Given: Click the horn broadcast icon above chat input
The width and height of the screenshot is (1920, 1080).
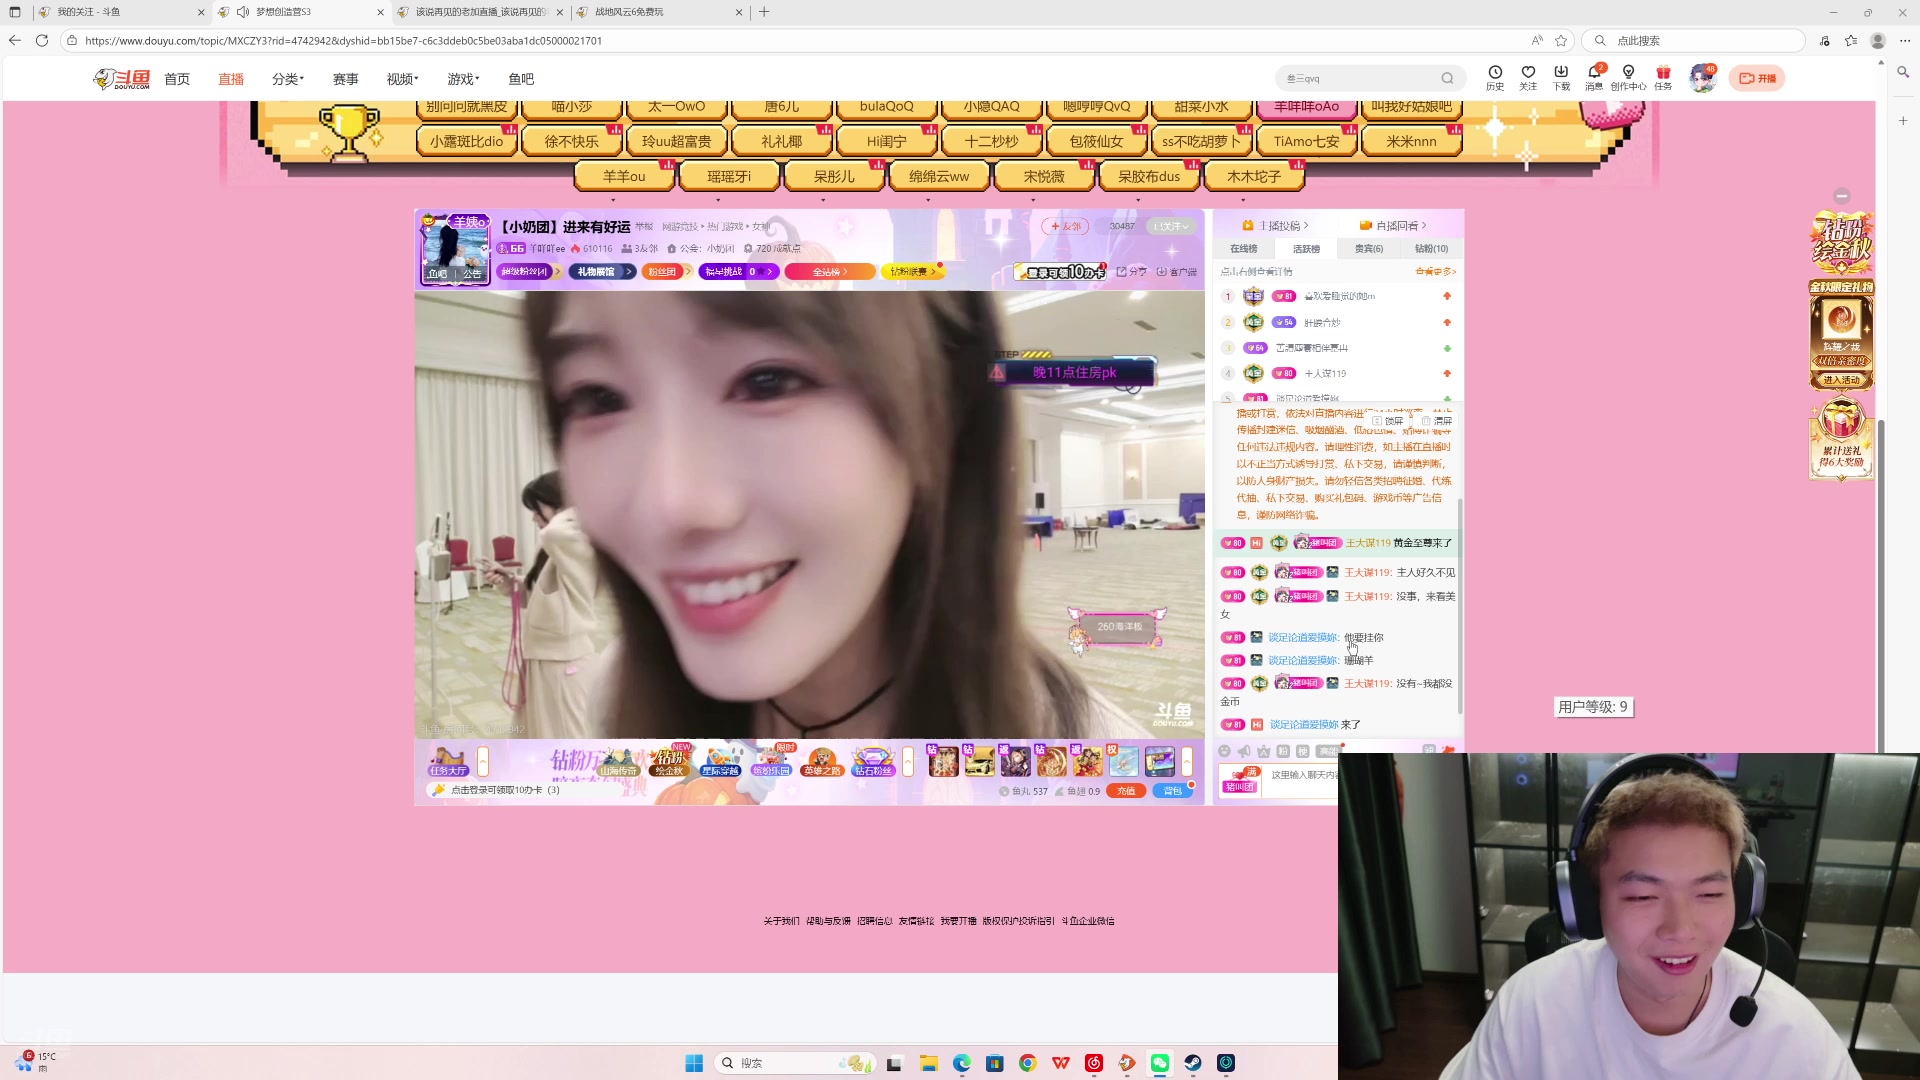Looking at the screenshot, I should click(1244, 751).
